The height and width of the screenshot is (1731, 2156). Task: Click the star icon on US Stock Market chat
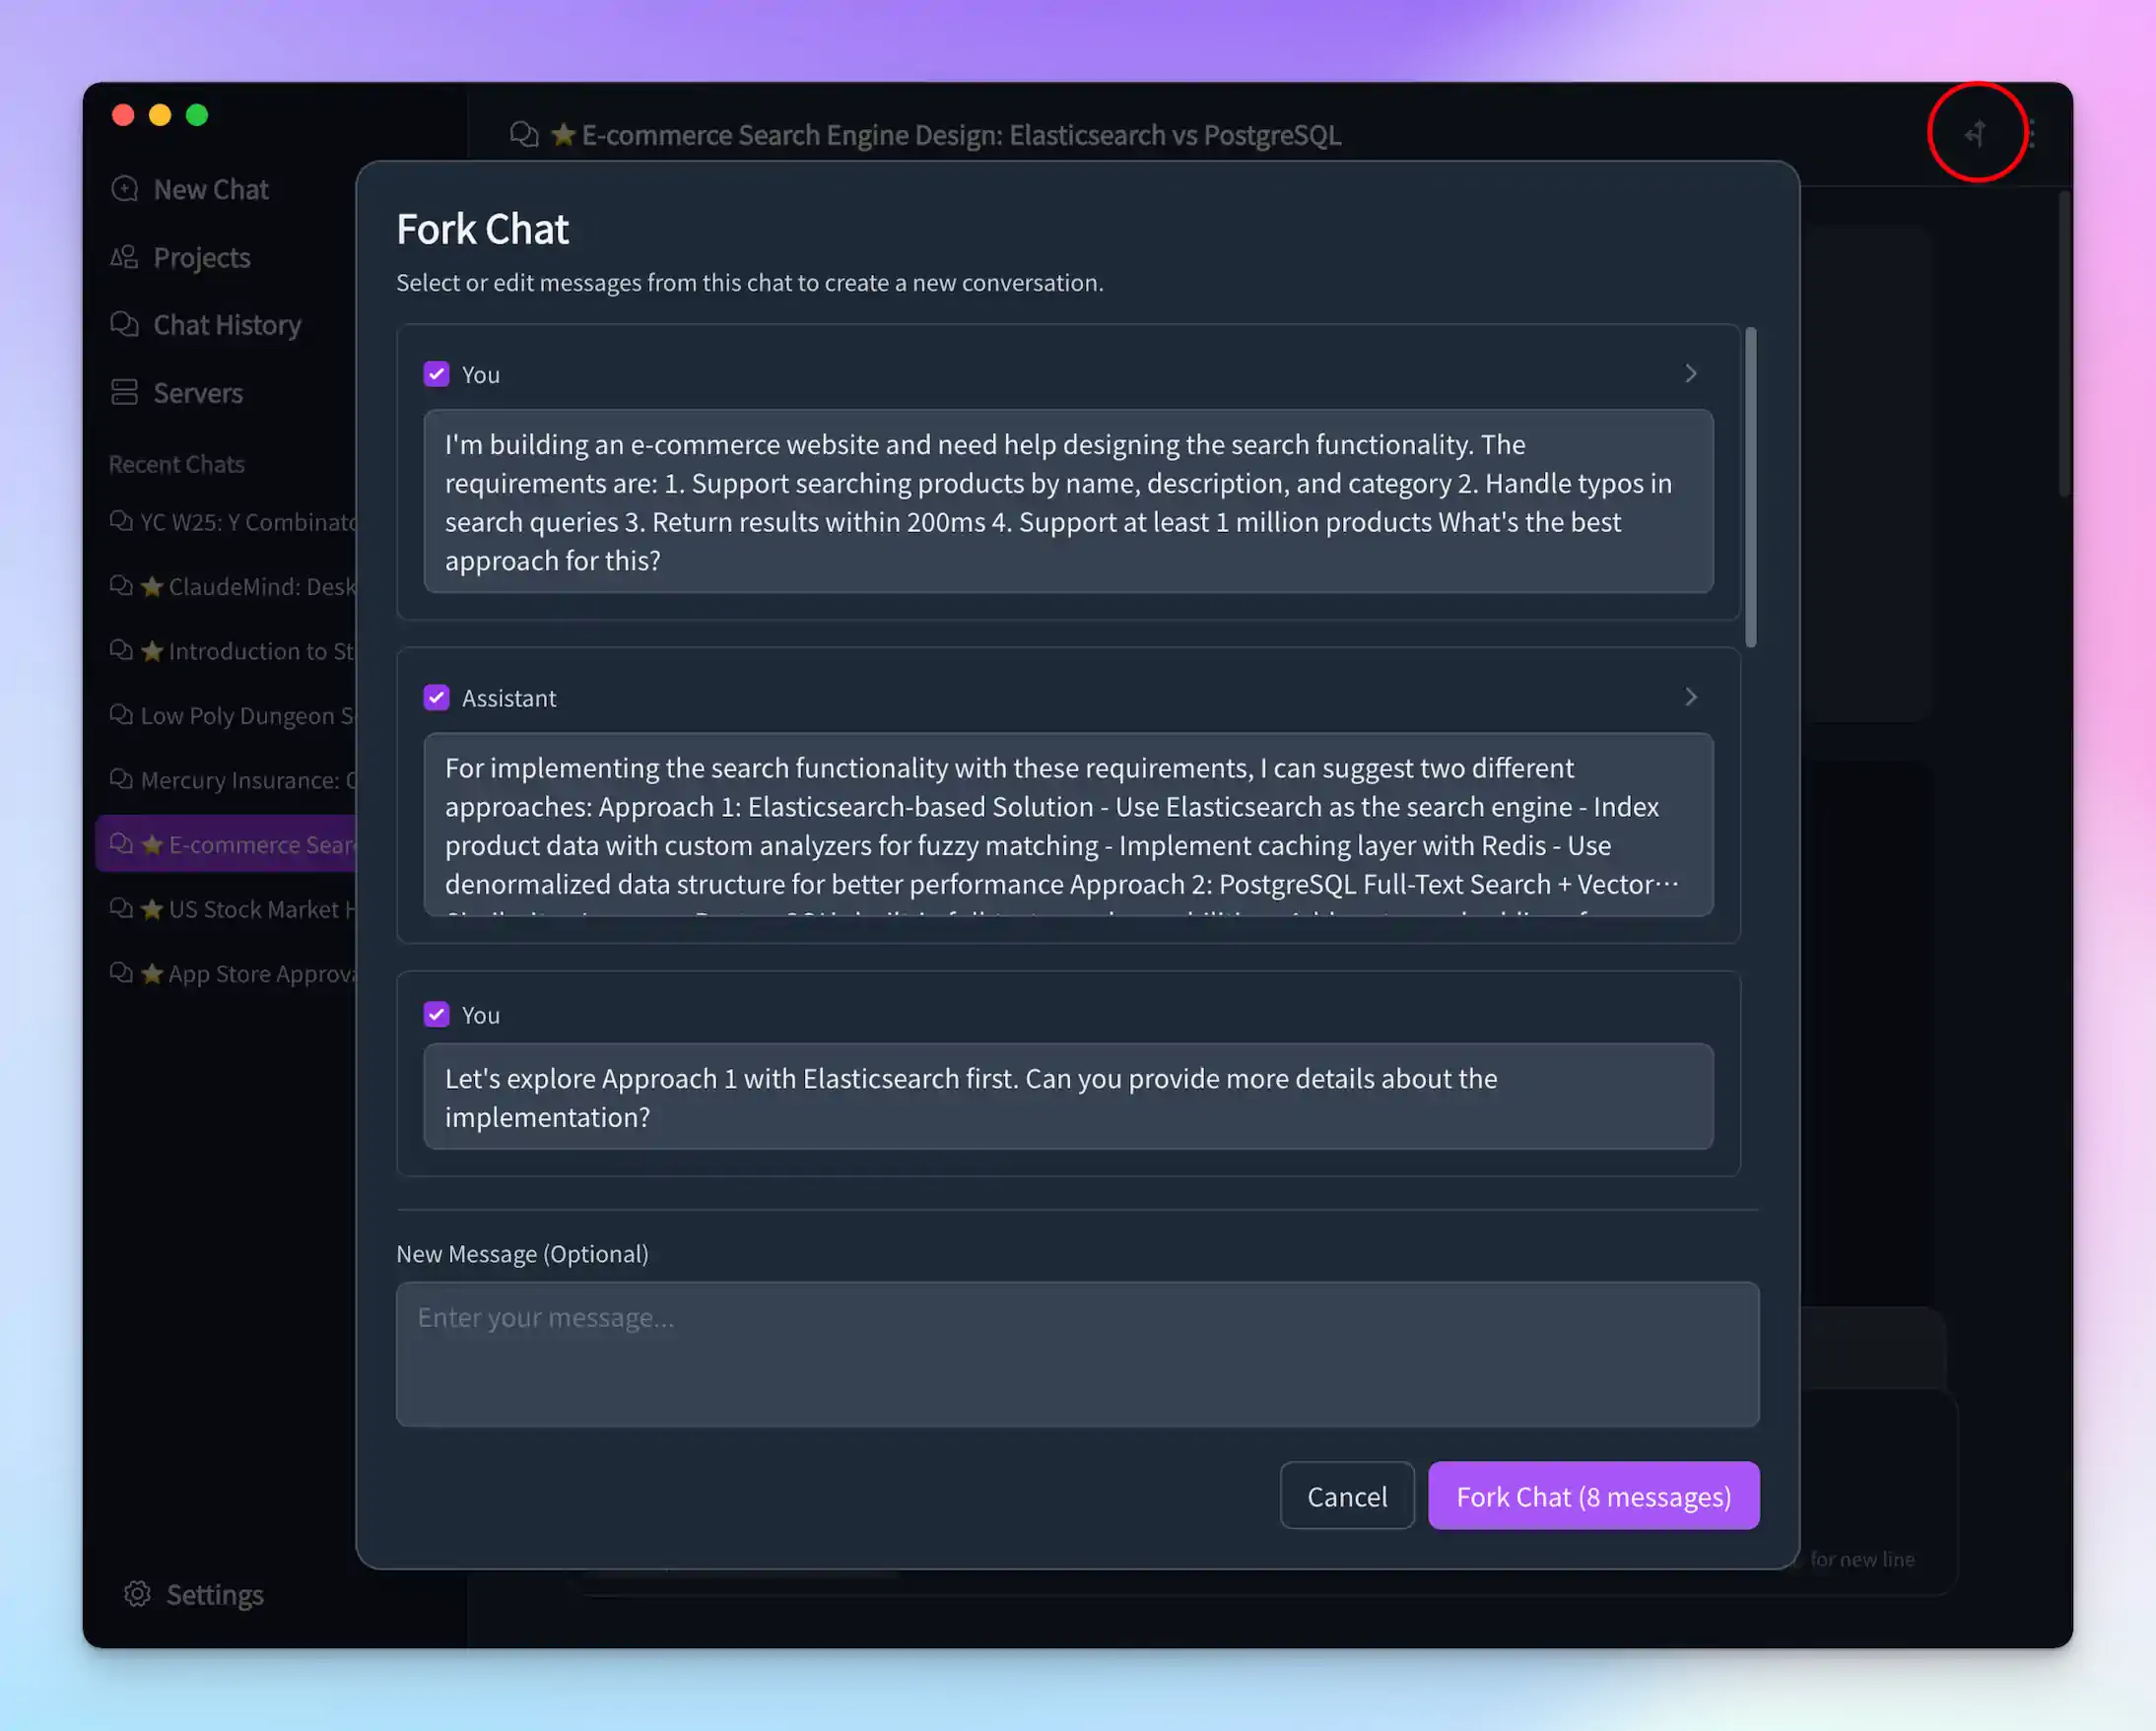[x=151, y=909]
